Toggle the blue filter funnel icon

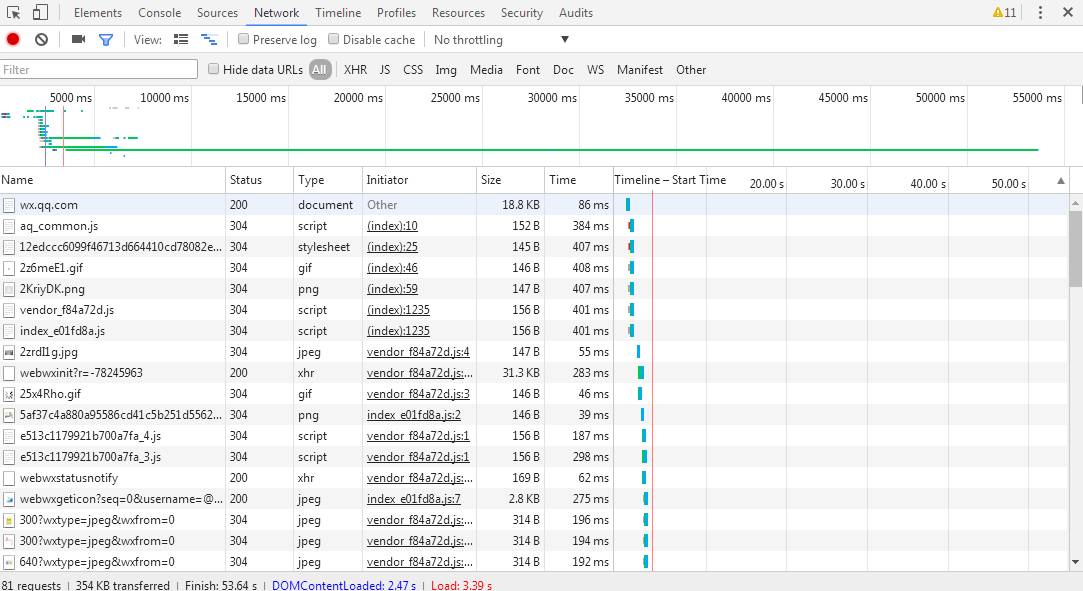coord(105,40)
